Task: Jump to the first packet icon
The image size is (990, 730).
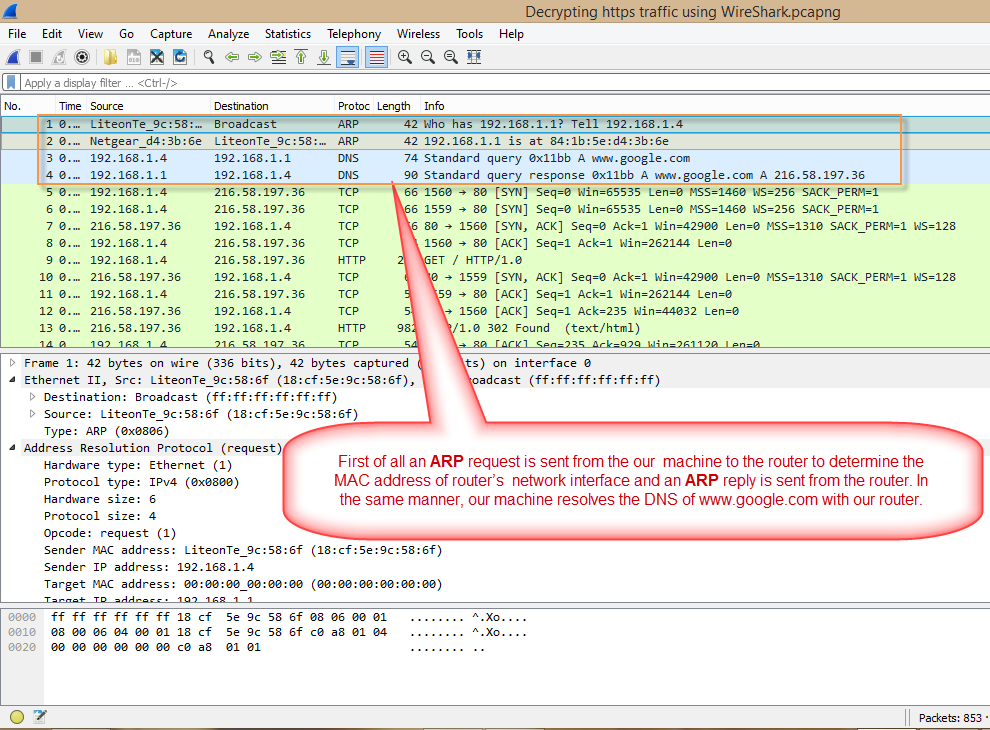Action: [301, 57]
